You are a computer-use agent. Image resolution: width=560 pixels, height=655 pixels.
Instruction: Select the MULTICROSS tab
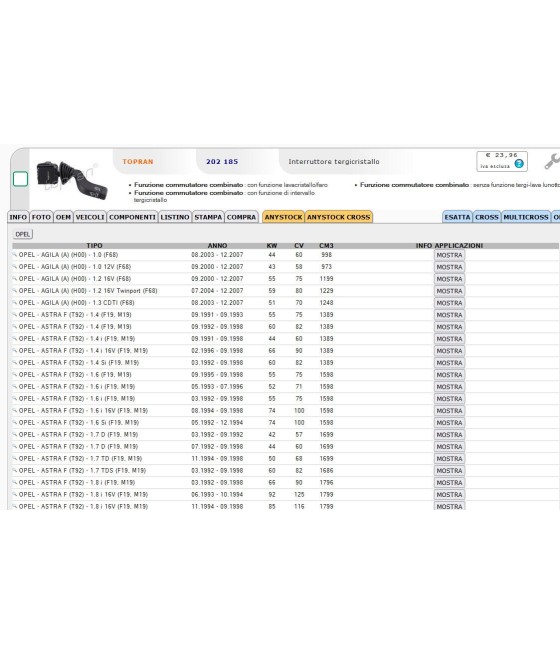(526, 217)
